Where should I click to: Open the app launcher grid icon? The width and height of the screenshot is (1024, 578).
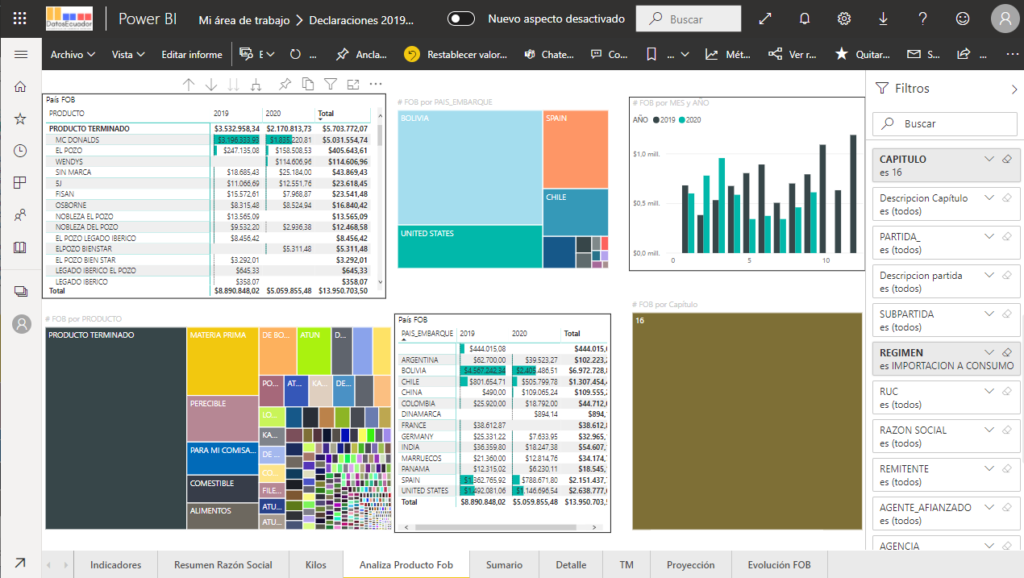(x=20, y=18)
